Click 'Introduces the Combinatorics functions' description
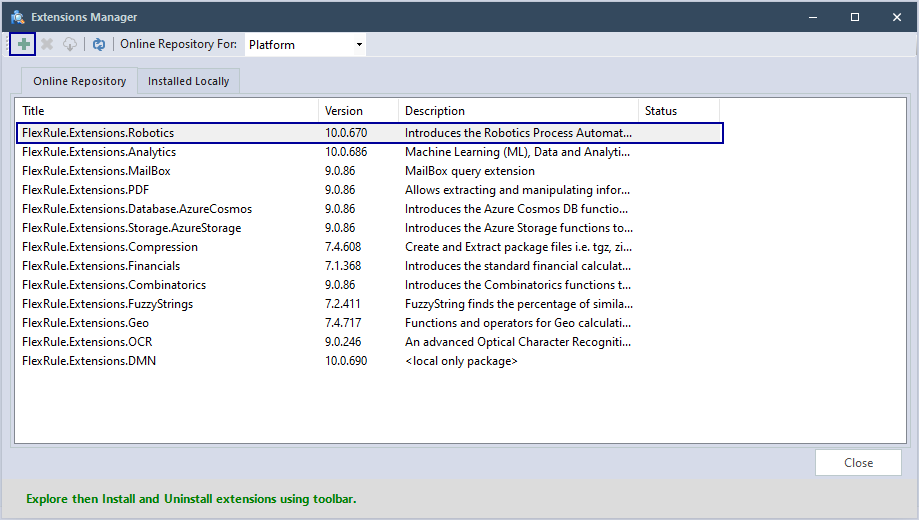Viewport: 919px width, 520px height. point(518,285)
